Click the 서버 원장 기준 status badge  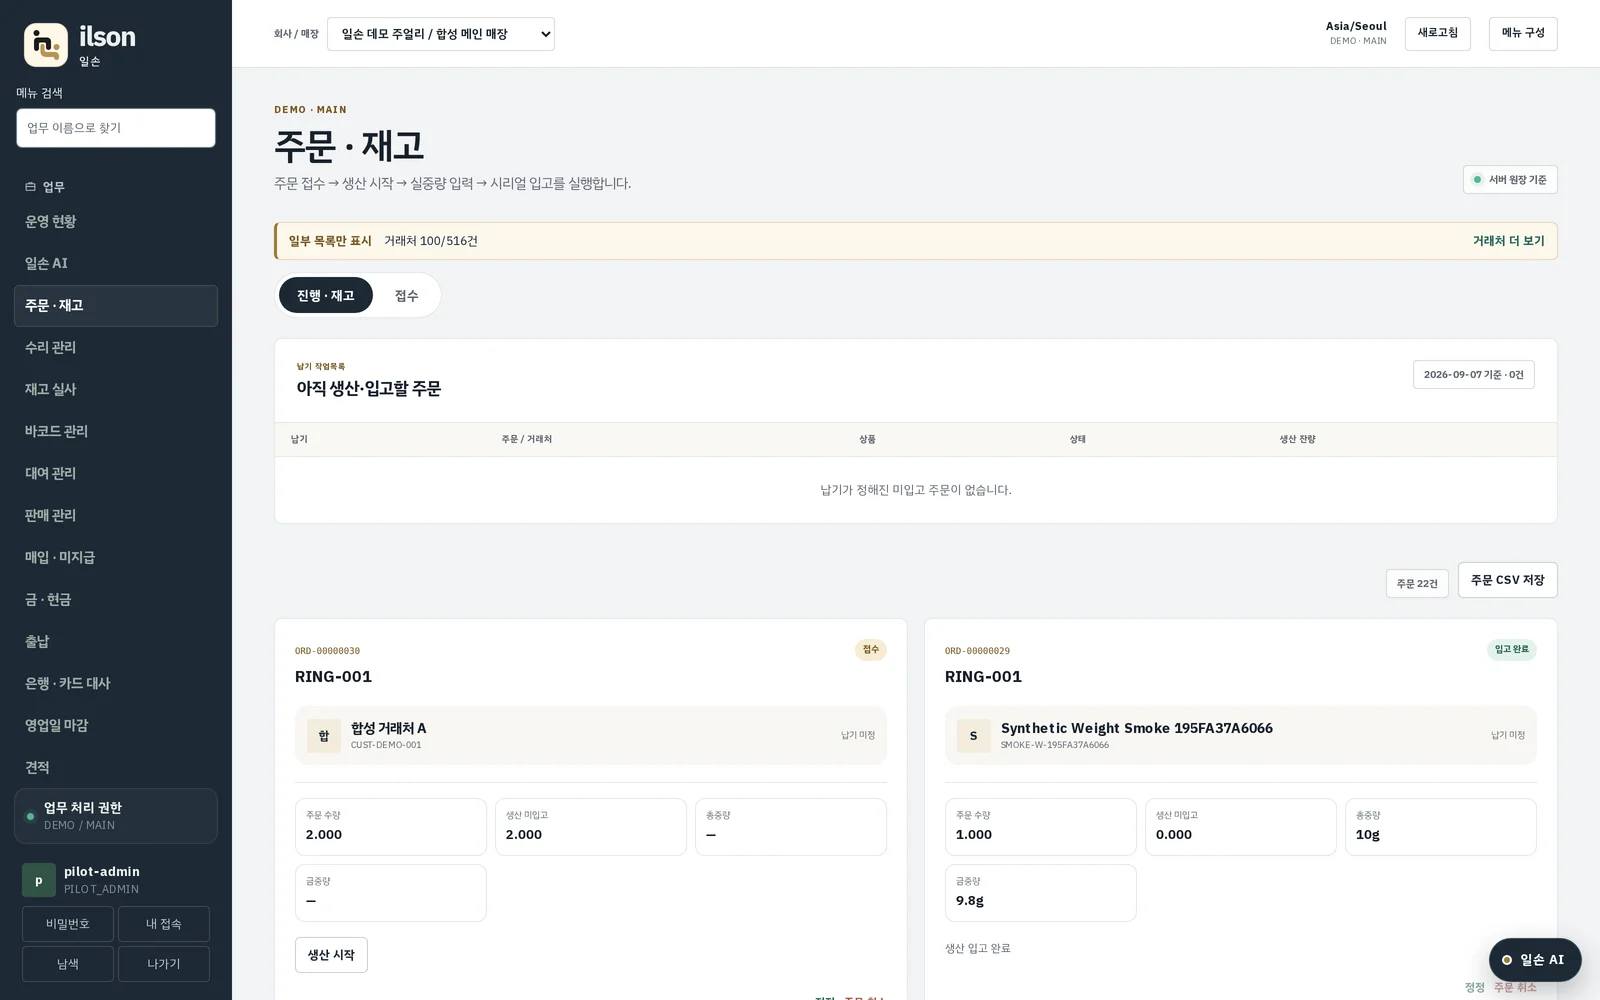[1510, 180]
